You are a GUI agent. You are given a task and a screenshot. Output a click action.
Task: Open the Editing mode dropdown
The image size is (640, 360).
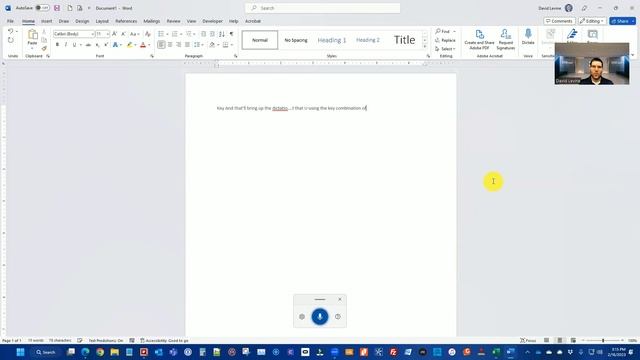(x=592, y=21)
